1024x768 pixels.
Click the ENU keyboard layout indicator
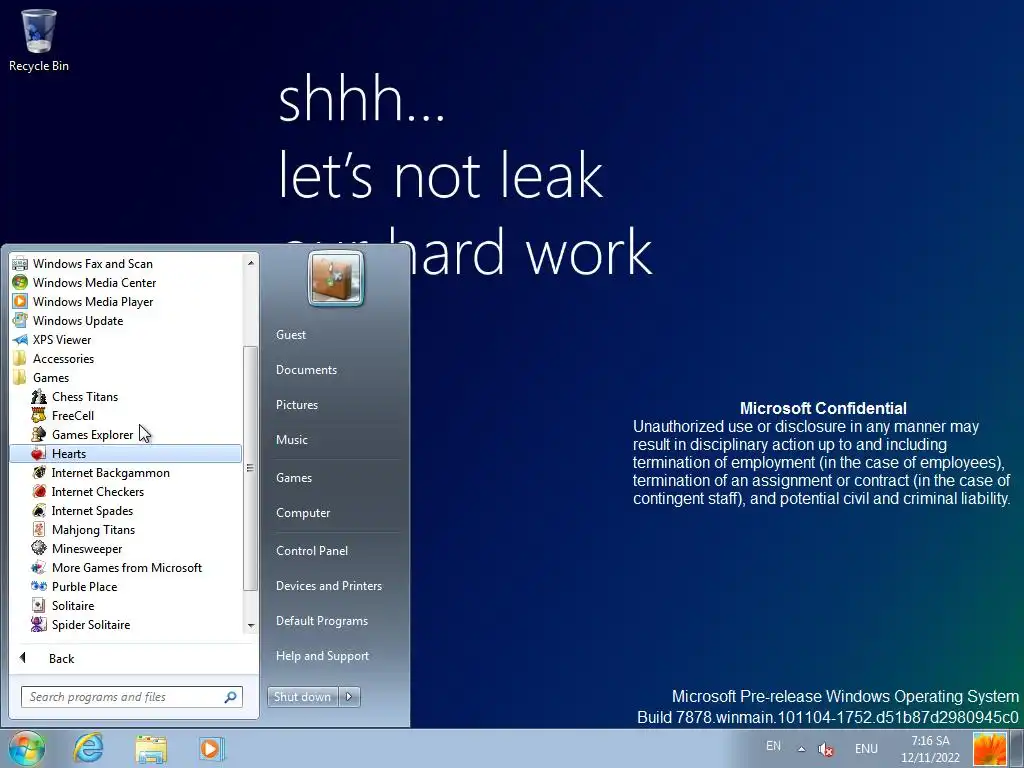click(866, 749)
